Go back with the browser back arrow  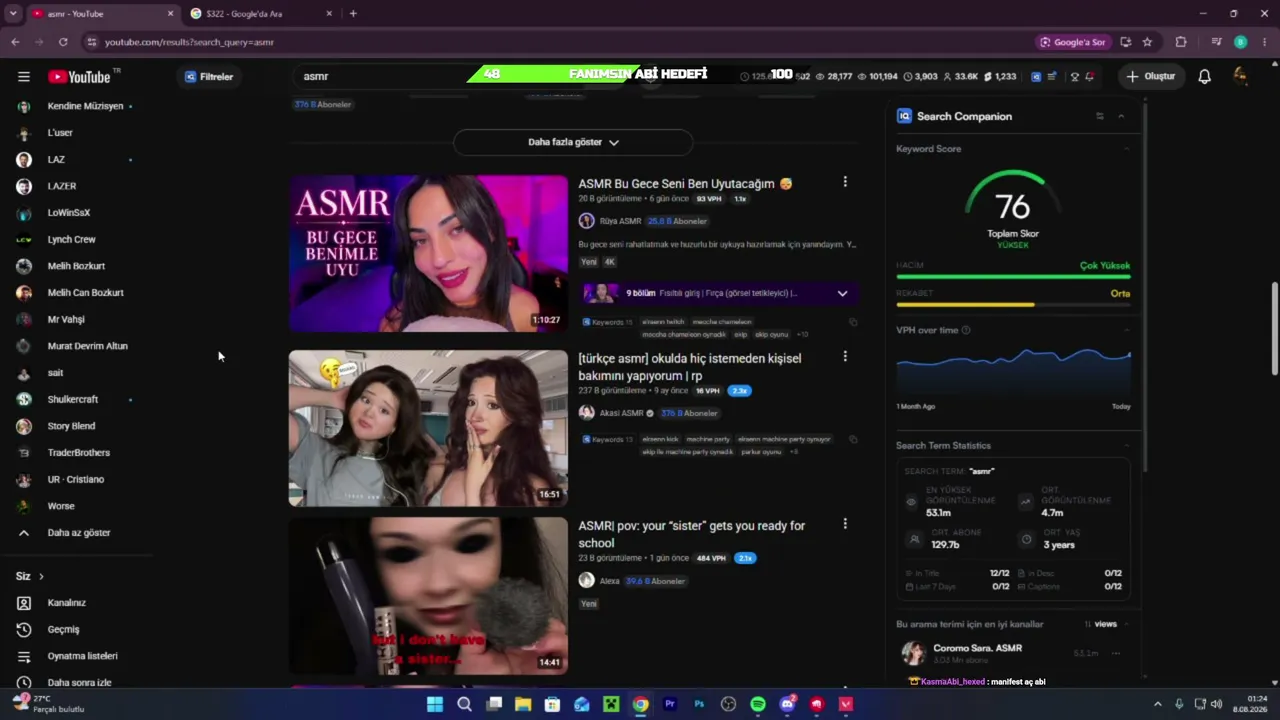pyautogui.click(x=15, y=42)
